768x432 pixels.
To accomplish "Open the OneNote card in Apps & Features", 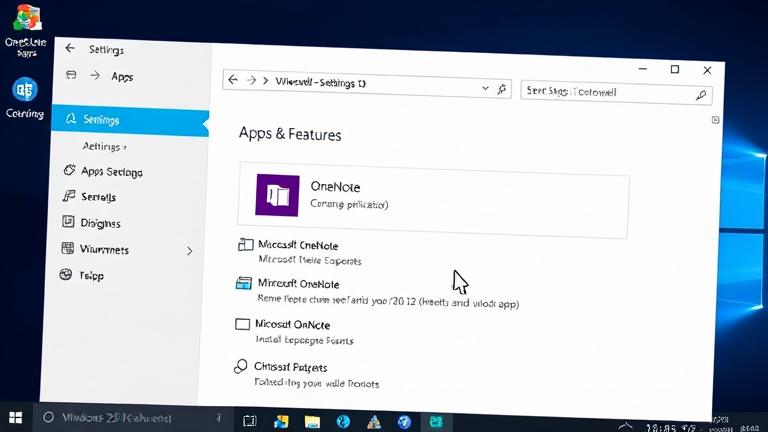I will pos(433,200).
